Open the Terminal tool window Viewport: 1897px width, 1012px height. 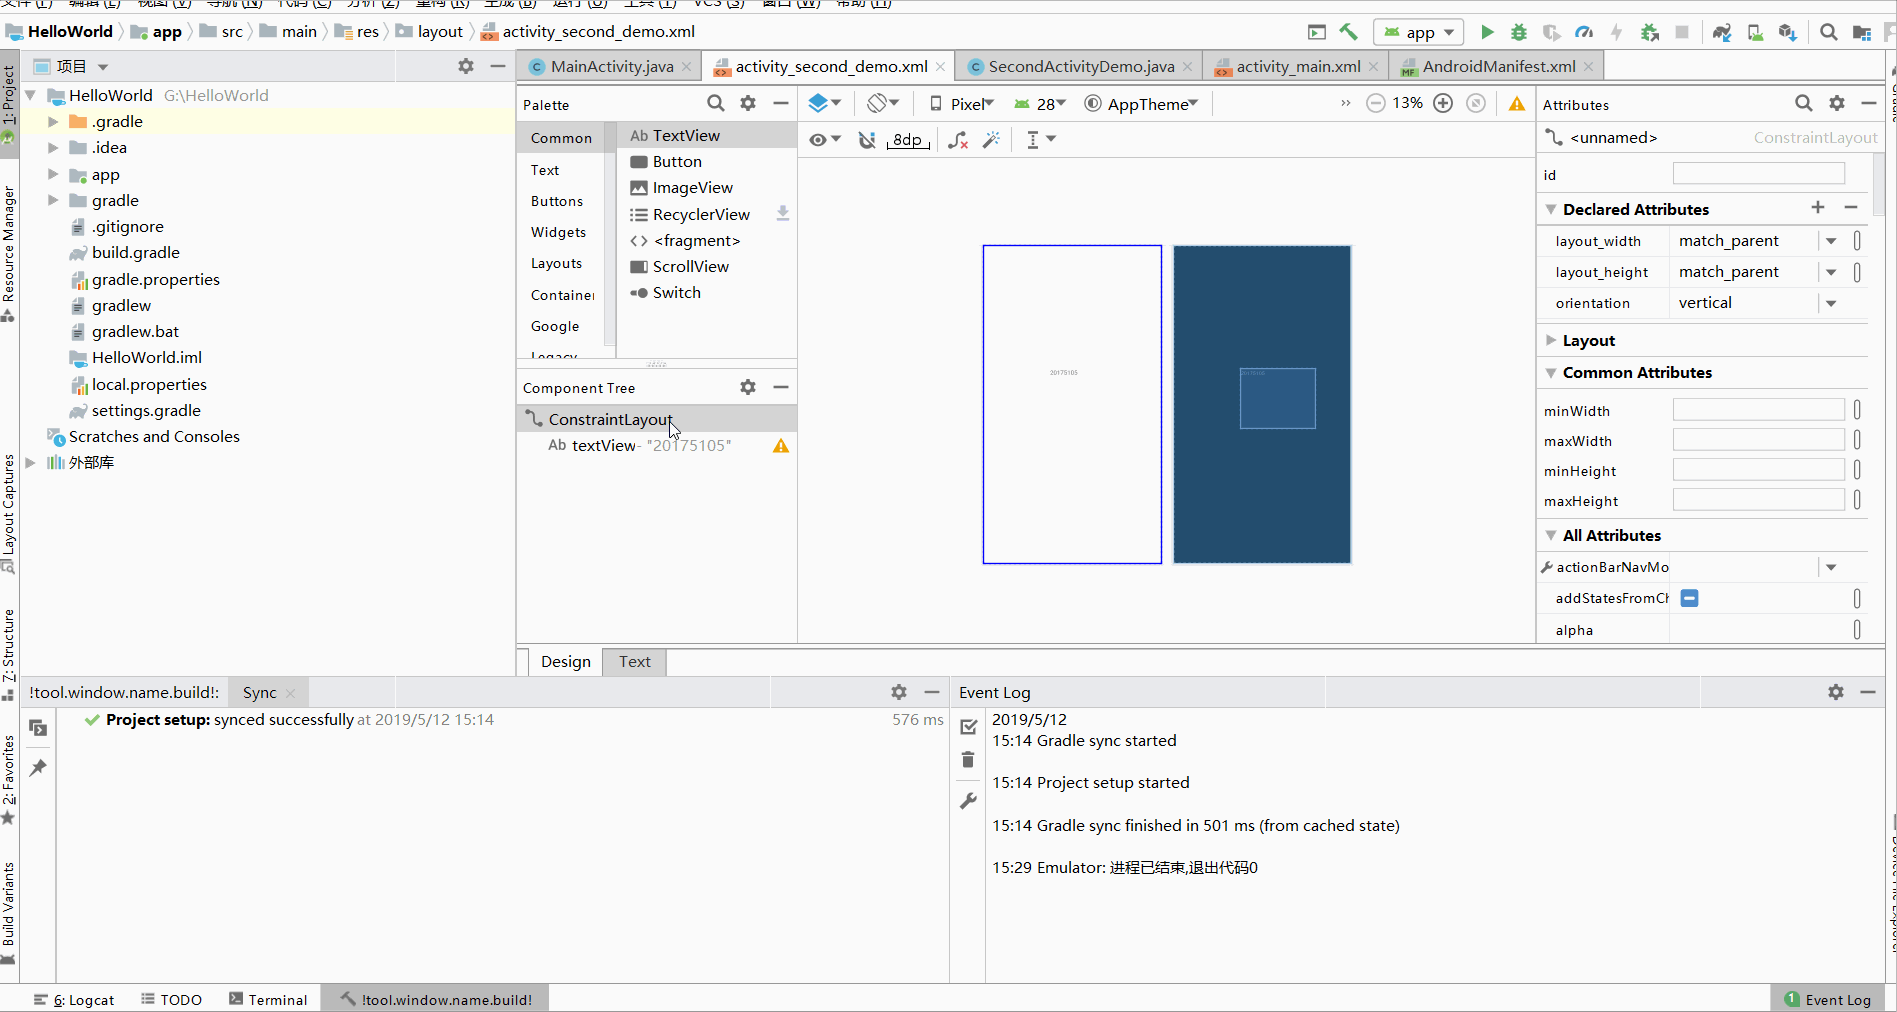(x=268, y=999)
